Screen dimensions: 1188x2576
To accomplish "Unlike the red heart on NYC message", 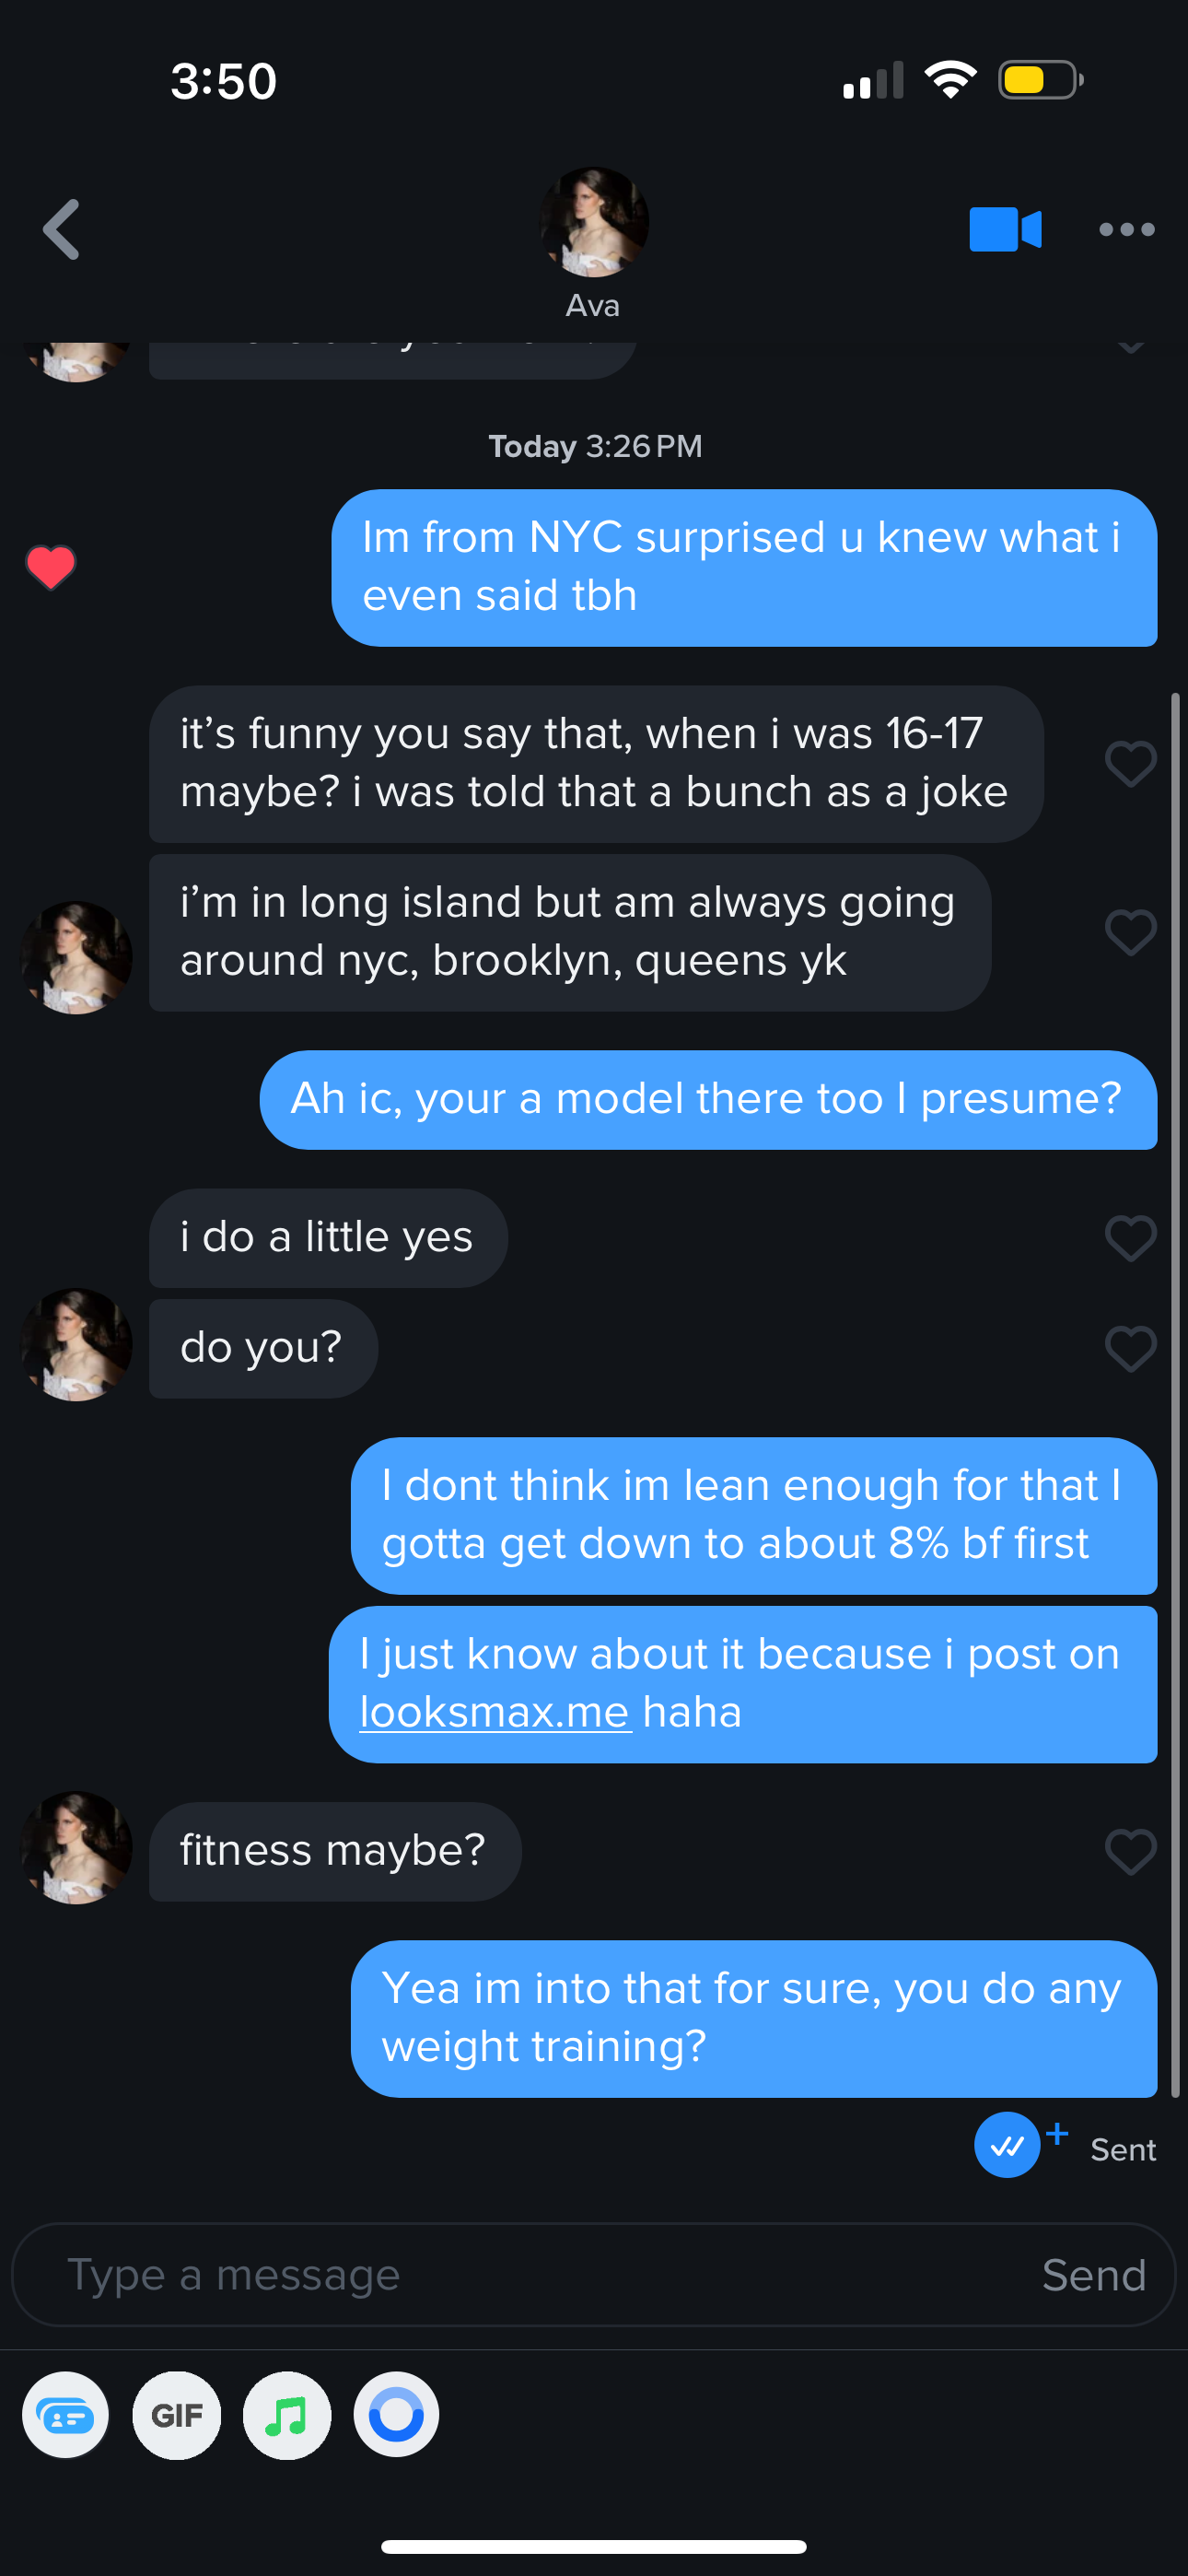I will pos(50,567).
